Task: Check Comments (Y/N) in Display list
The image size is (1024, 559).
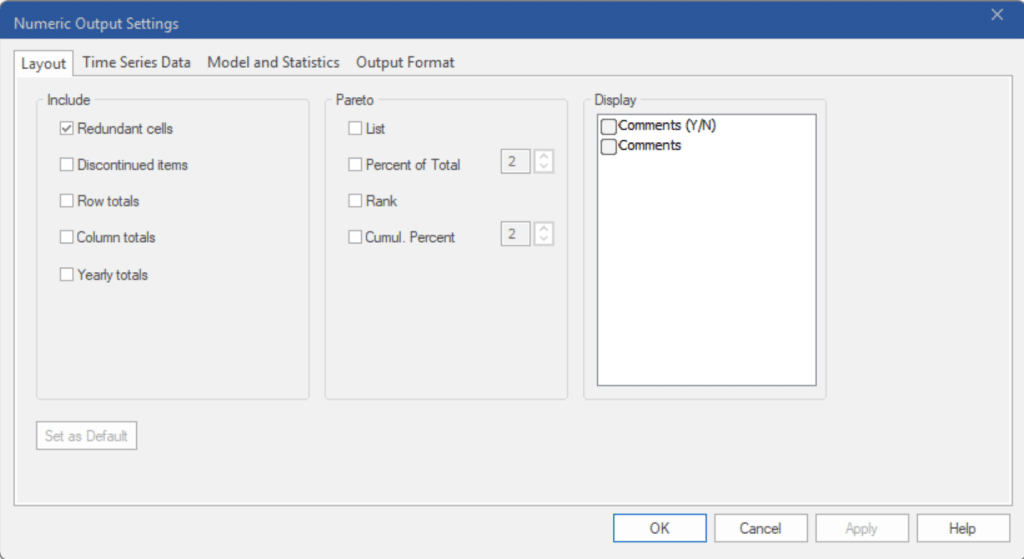Action: 608,127
